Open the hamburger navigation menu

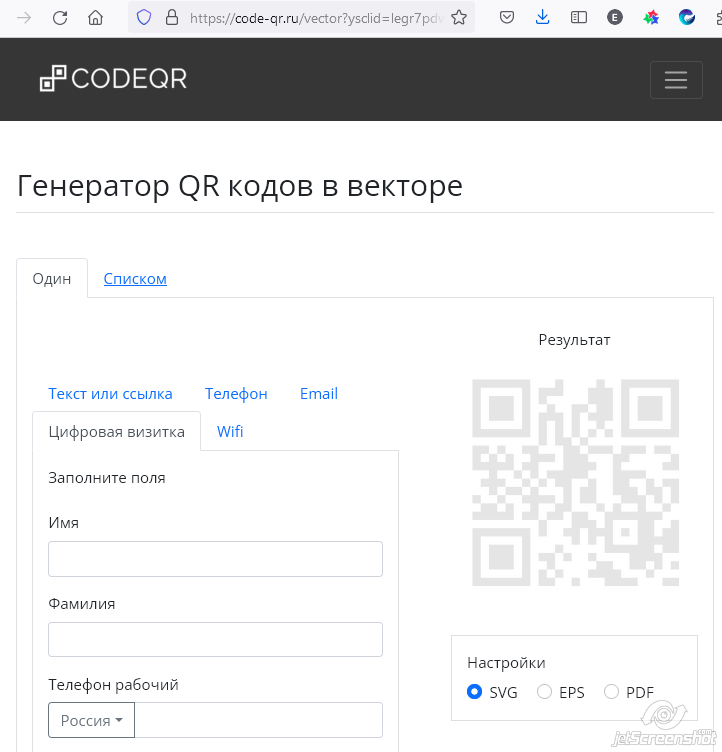point(676,80)
